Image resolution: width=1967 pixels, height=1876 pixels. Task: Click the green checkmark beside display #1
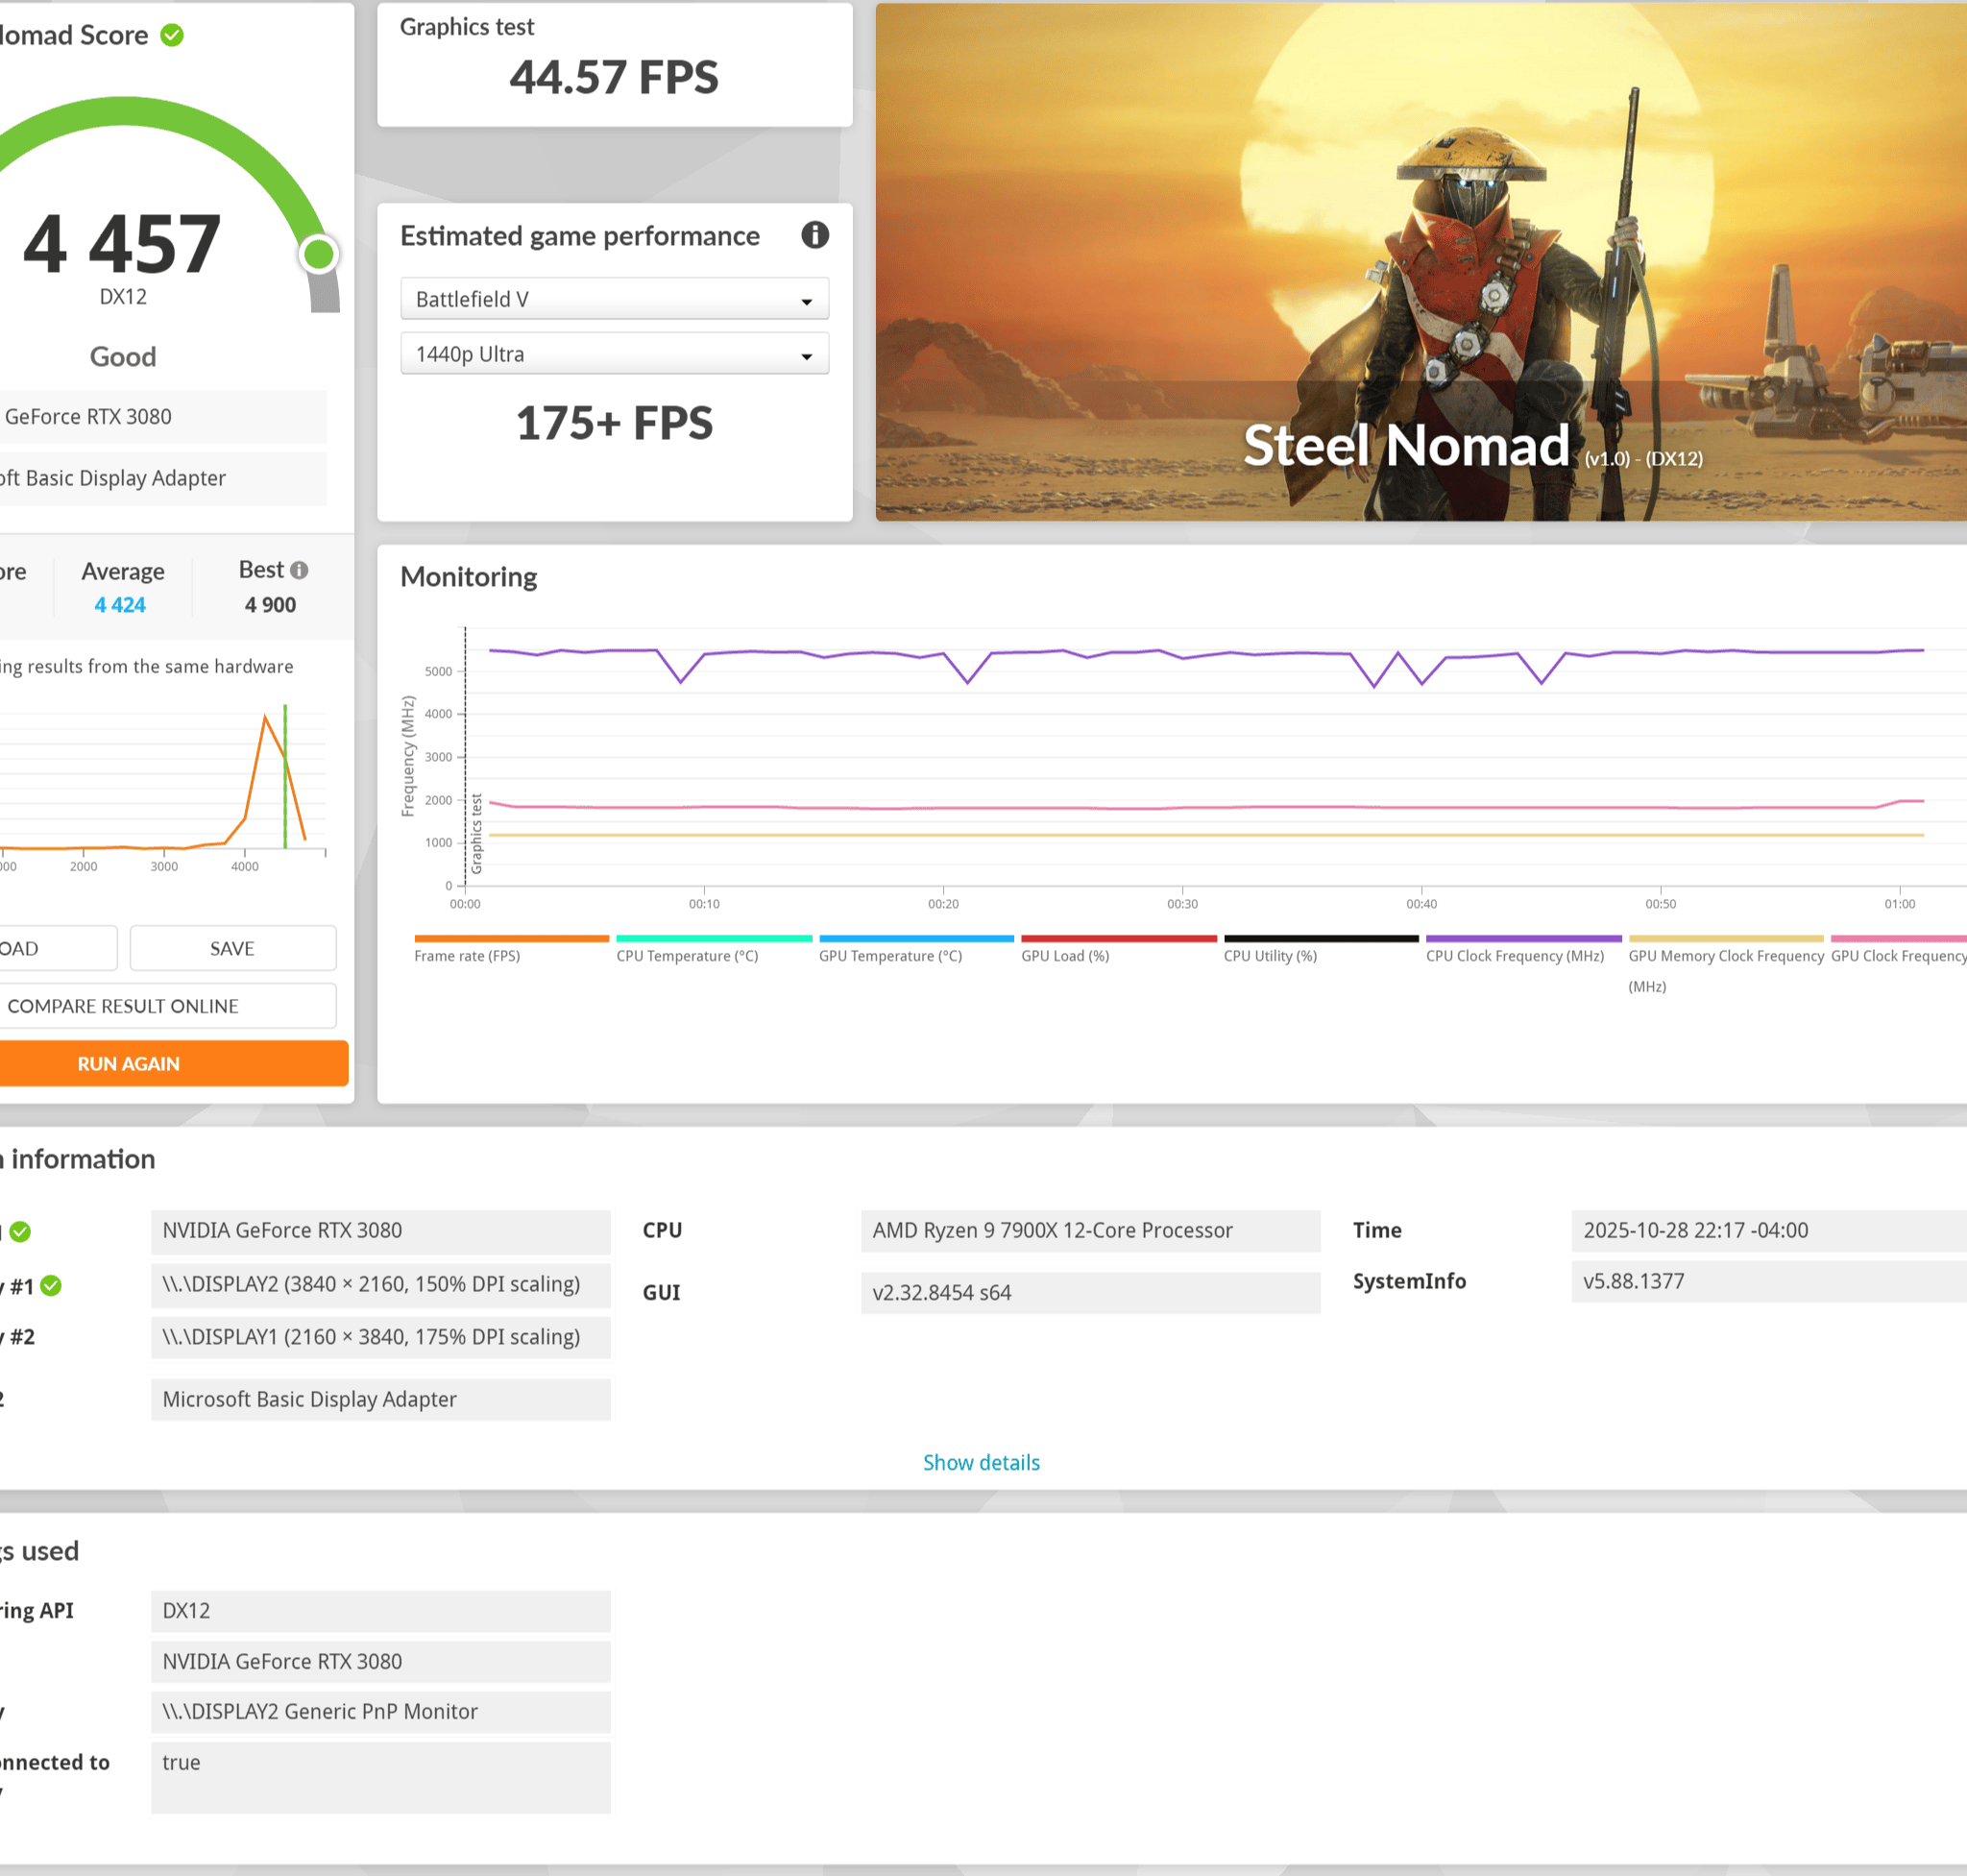pos(51,1286)
